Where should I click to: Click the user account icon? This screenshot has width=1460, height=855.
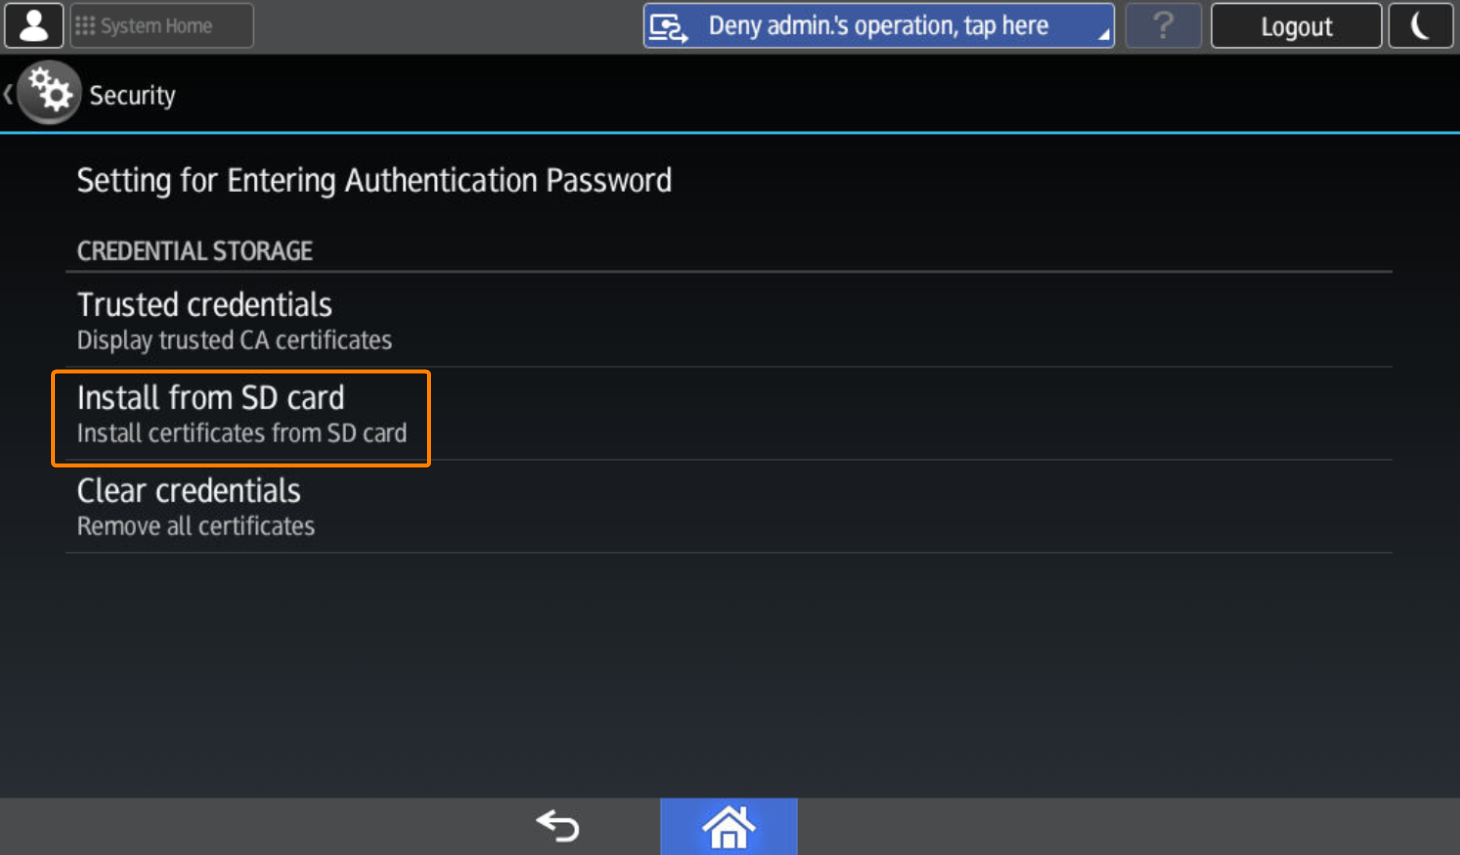(x=34, y=26)
